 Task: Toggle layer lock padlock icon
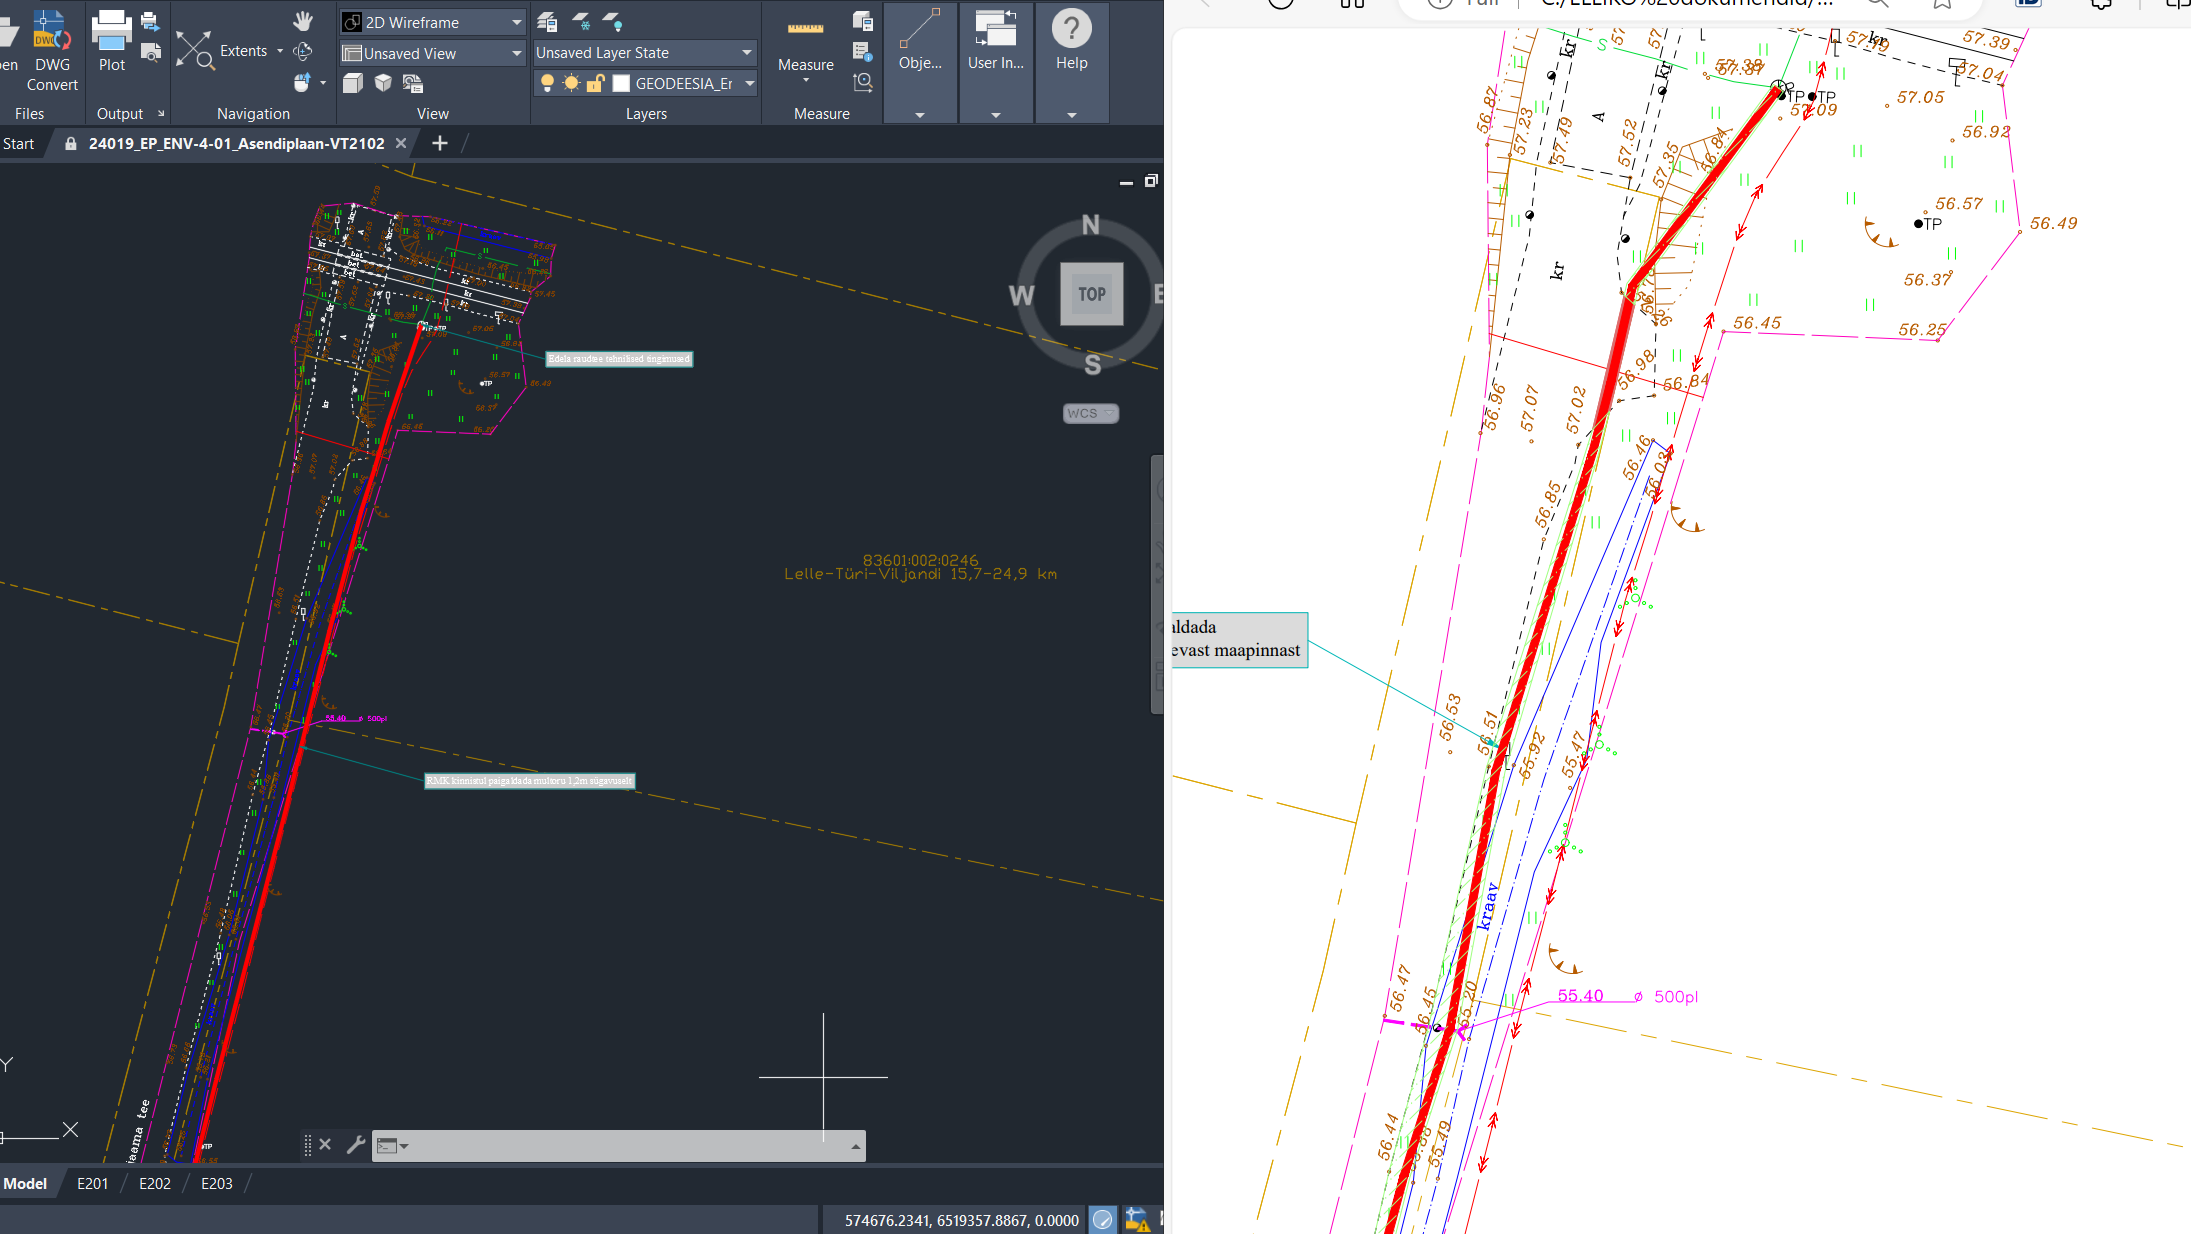tap(595, 83)
